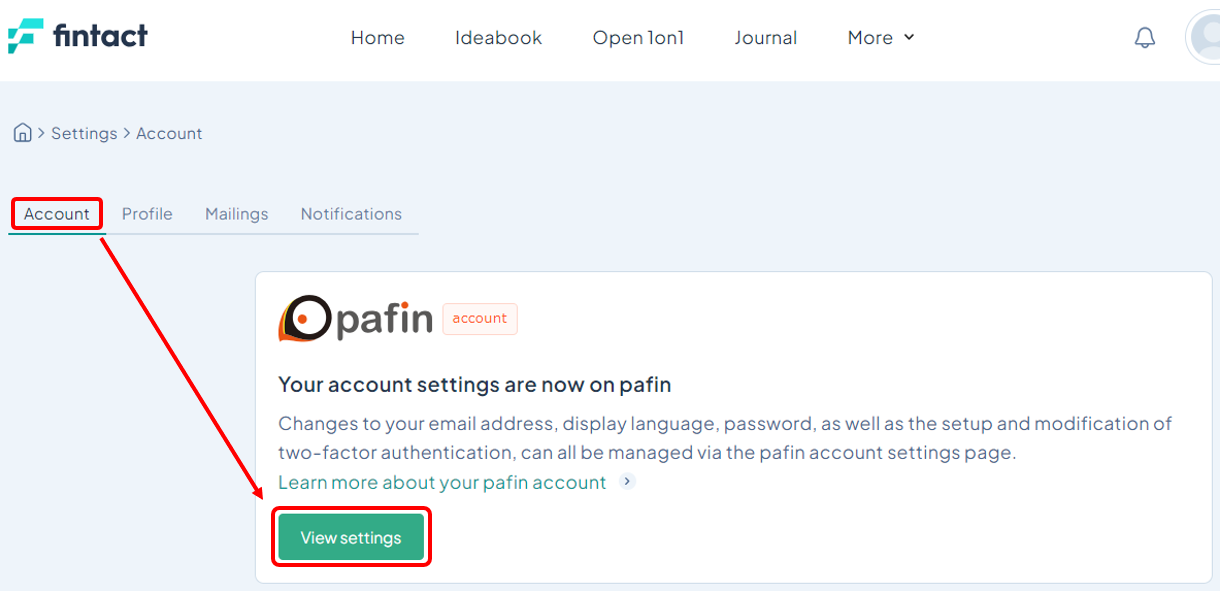The image size is (1221, 591).
Task: Click the pafin logo
Action: point(355,319)
